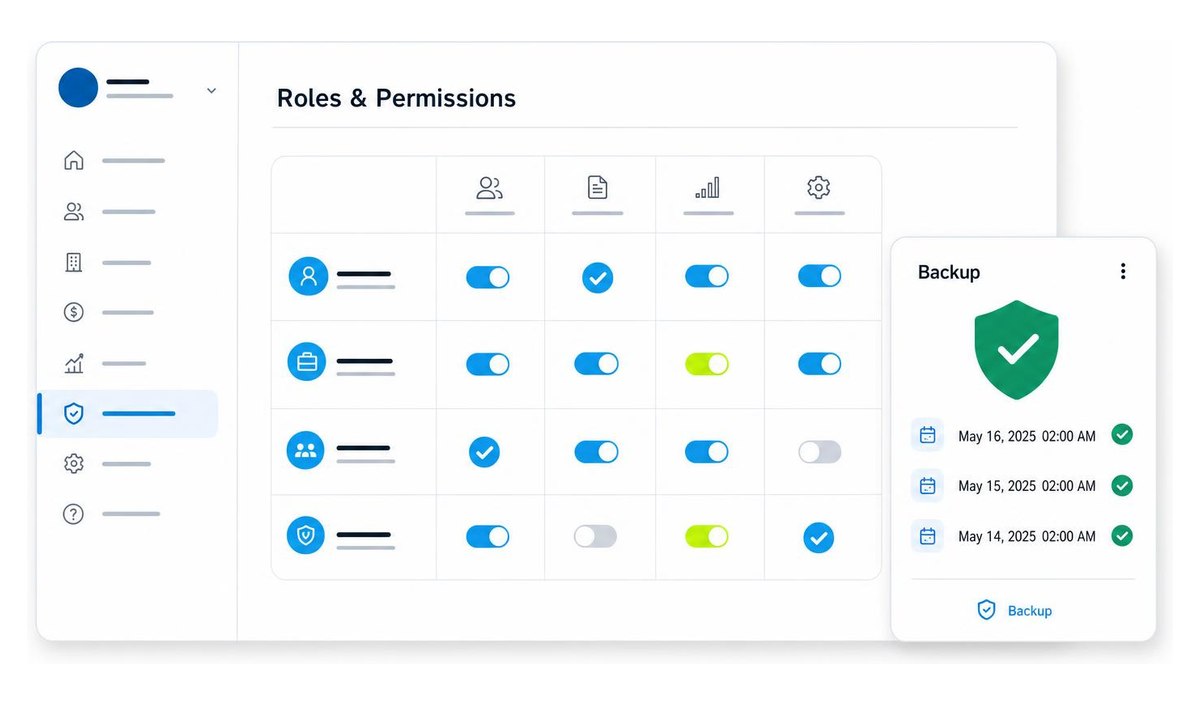
Task: Uncheck the round checkmark in the first role row
Action: 597,278
